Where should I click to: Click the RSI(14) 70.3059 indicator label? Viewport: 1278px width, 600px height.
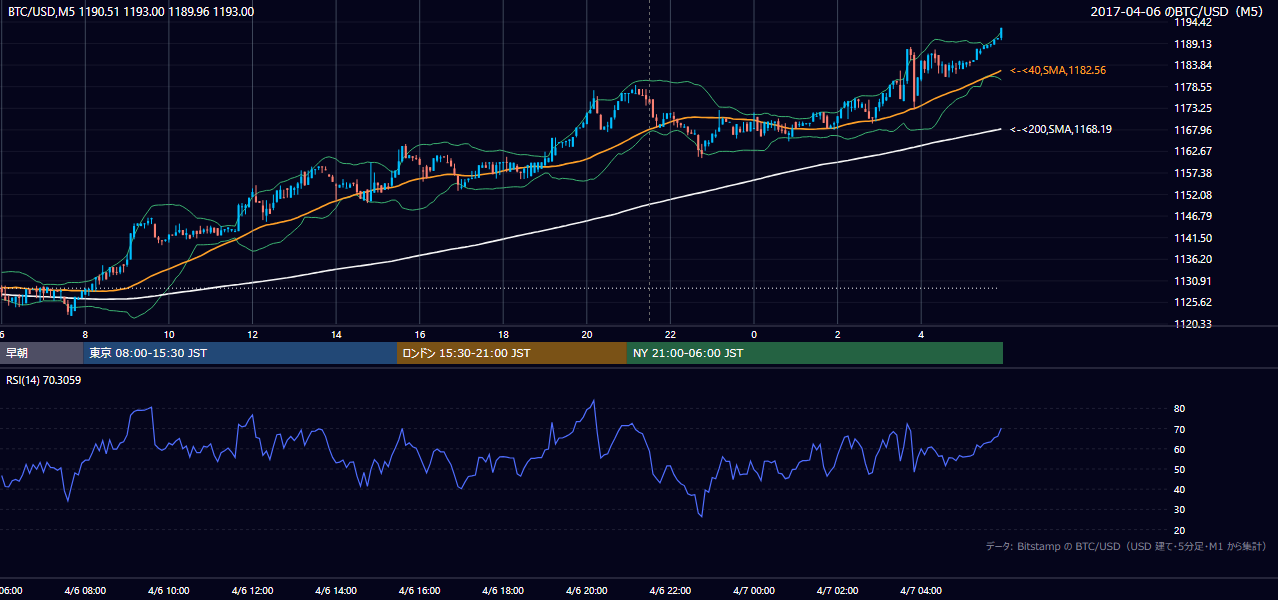click(x=44, y=381)
